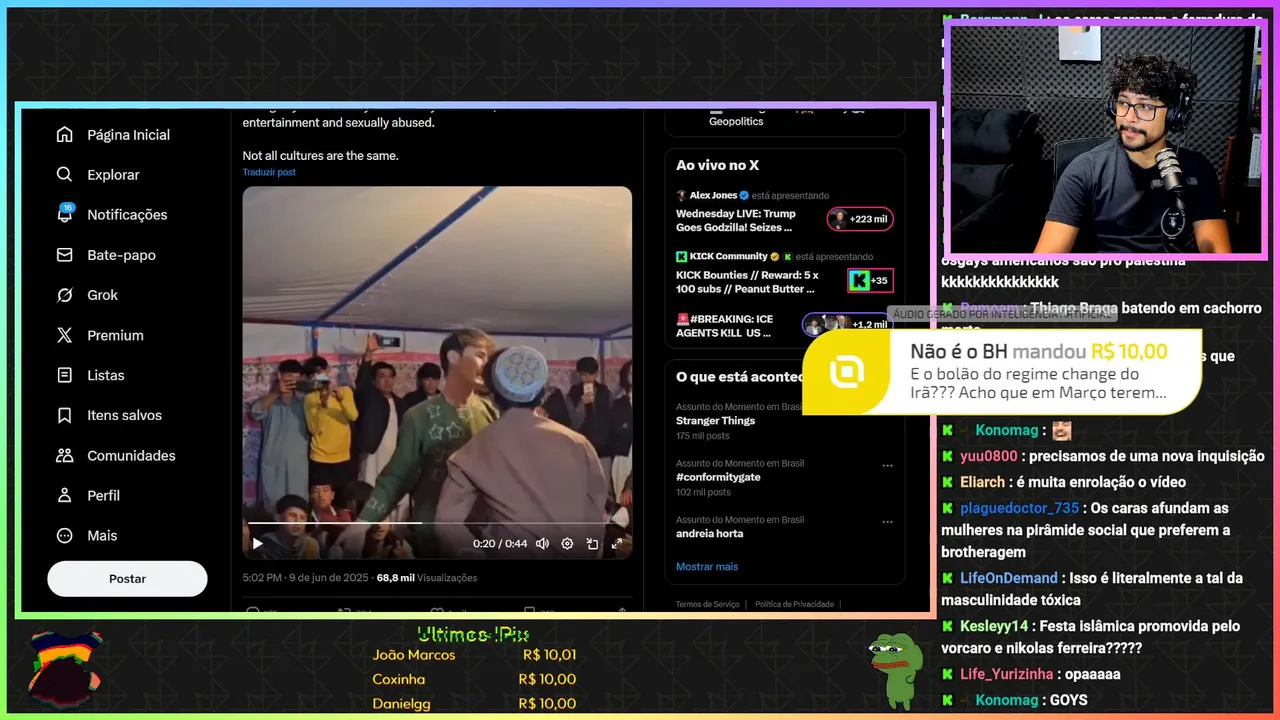The height and width of the screenshot is (720, 1280).
Task: Click chat username Eliarch
Action: click(x=982, y=482)
